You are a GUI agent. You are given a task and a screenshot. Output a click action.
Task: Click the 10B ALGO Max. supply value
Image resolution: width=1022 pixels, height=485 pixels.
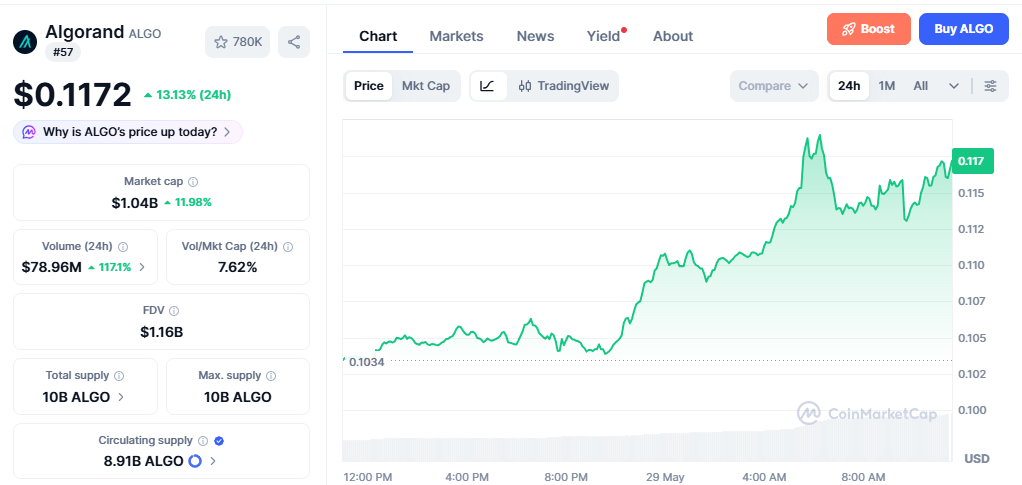[x=238, y=397]
